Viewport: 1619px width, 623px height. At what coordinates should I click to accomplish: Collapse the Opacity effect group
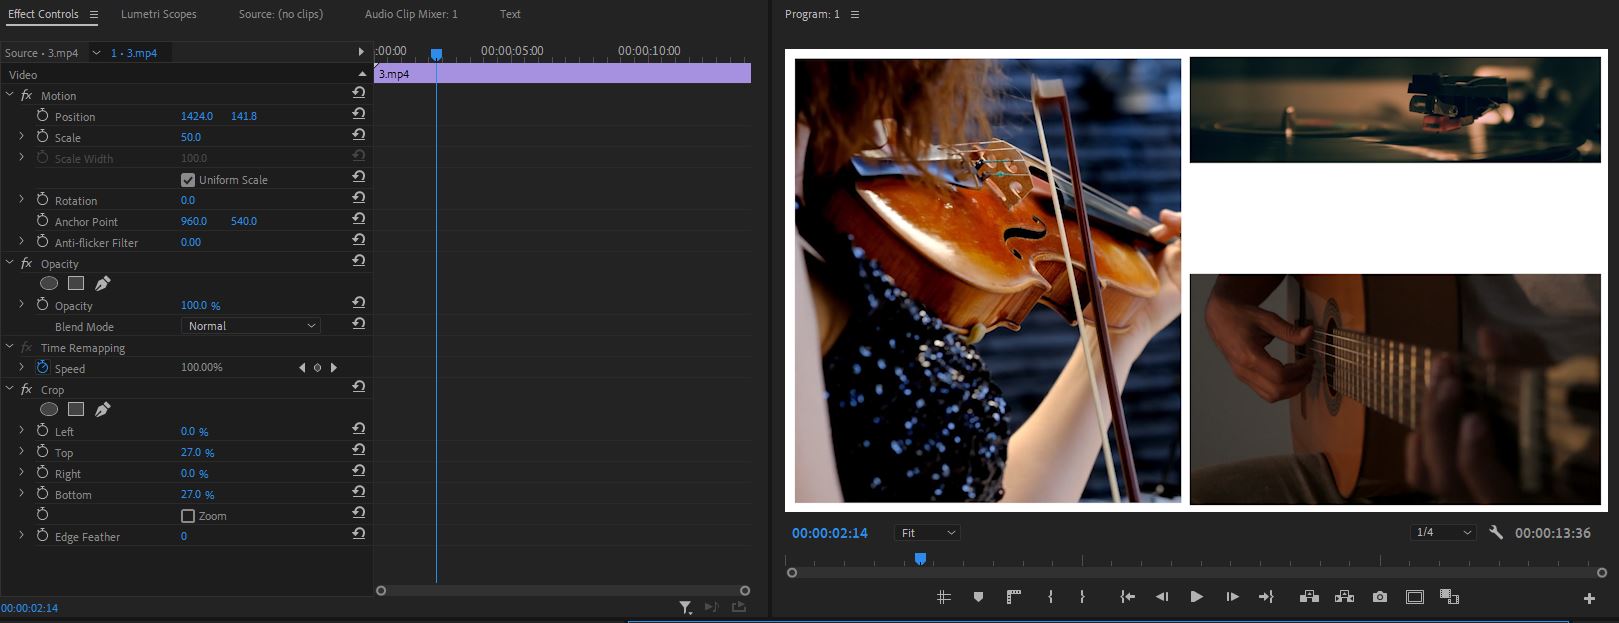[x=10, y=263]
